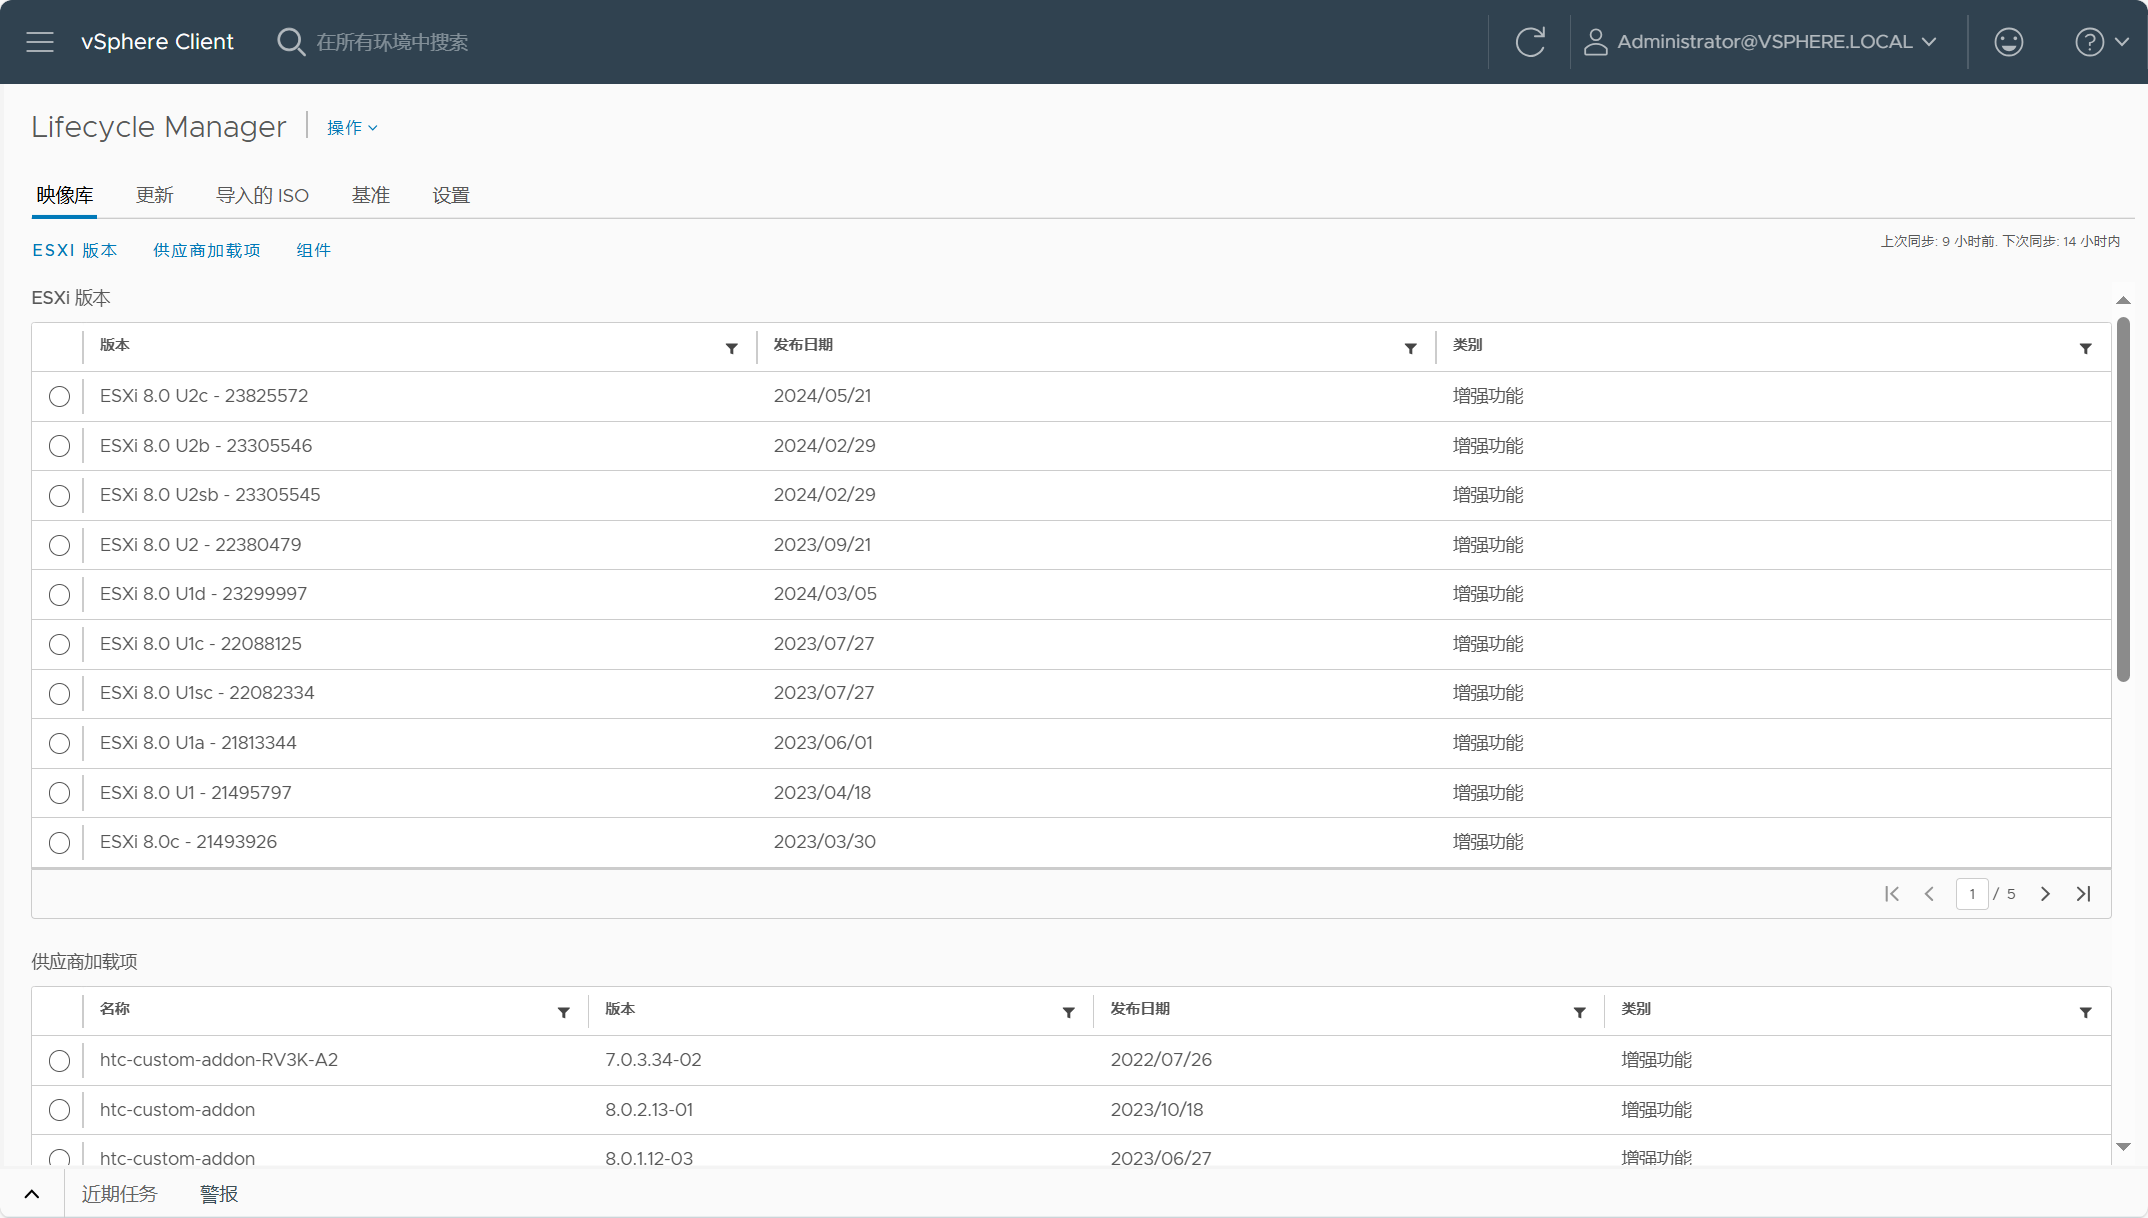Open the smiley feedback icon
This screenshot has width=2148, height=1218.
(2008, 42)
